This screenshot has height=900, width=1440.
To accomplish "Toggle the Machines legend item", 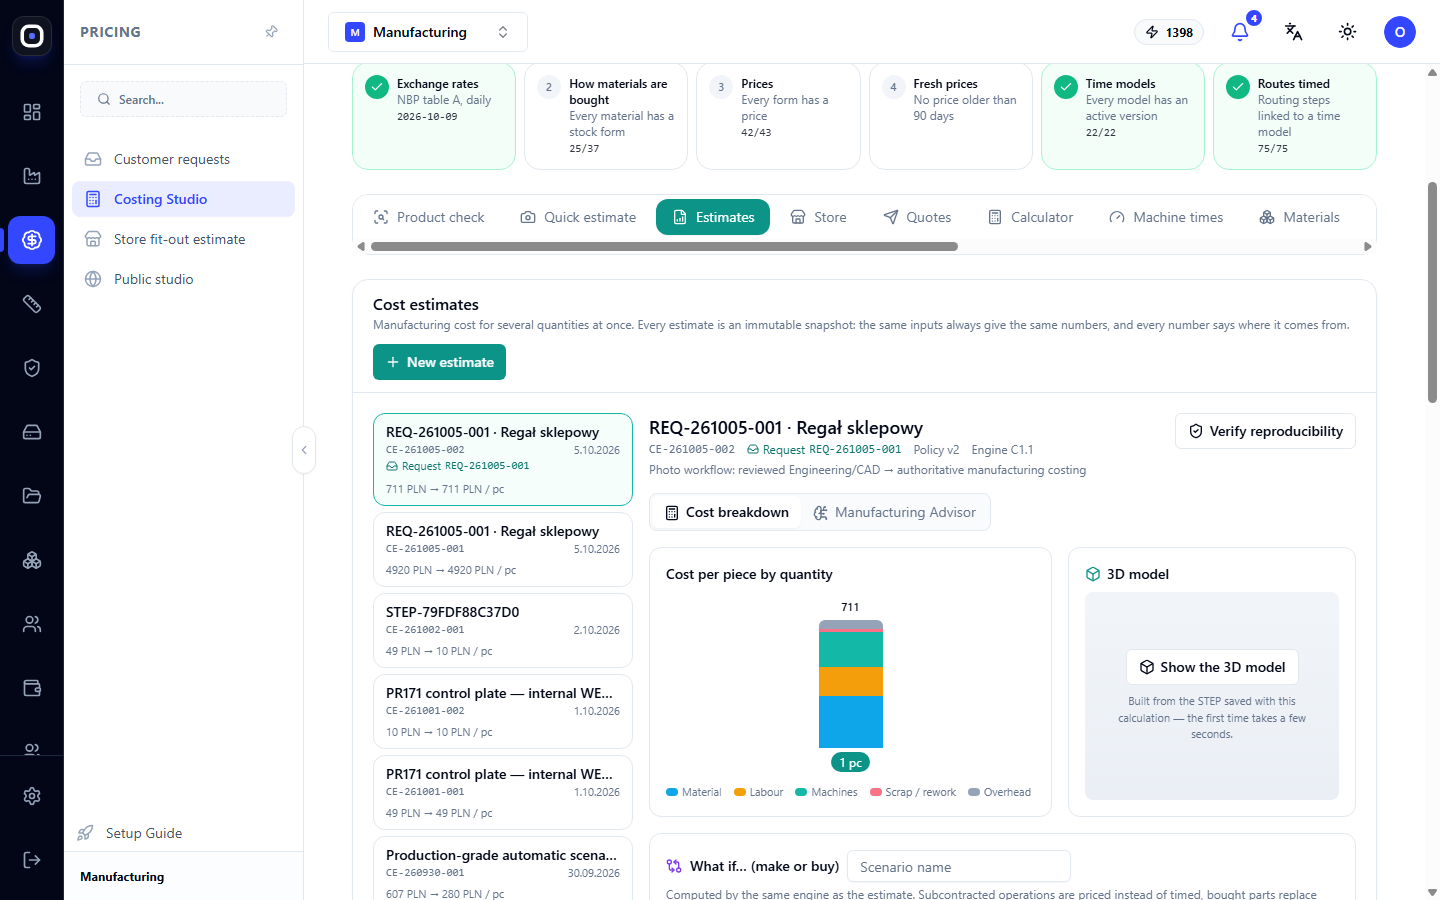I will point(826,792).
